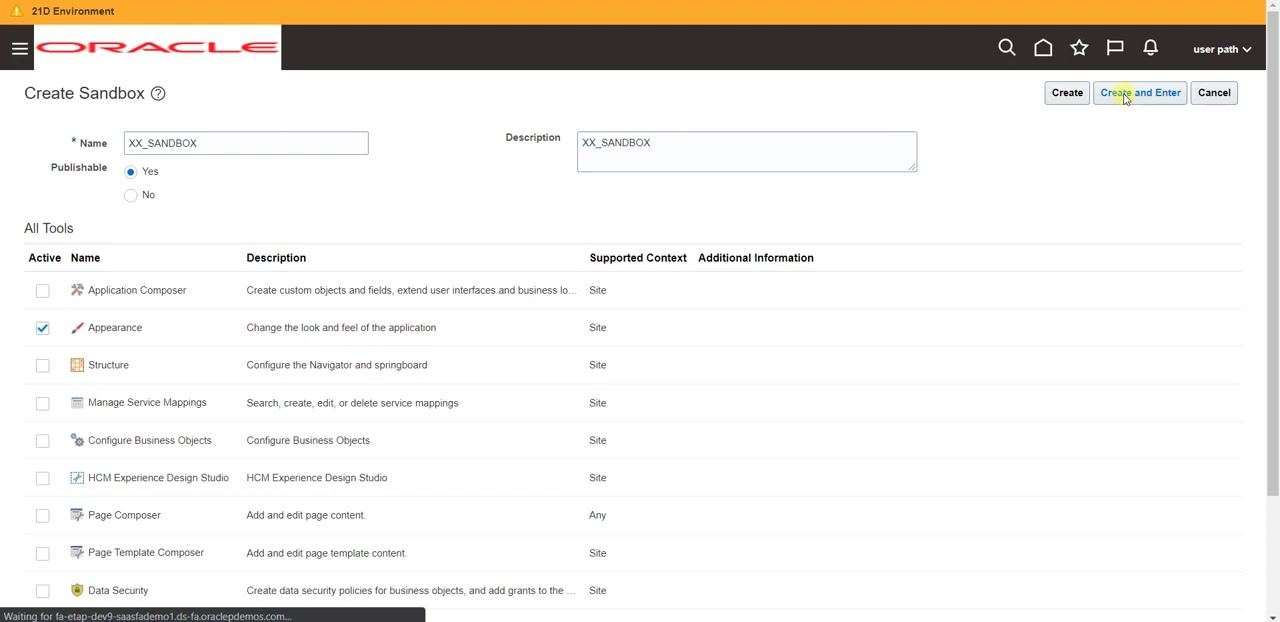Image resolution: width=1280 pixels, height=622 pixels.
Task: Click inside the sandbox Name field
Action: (246, 143)
